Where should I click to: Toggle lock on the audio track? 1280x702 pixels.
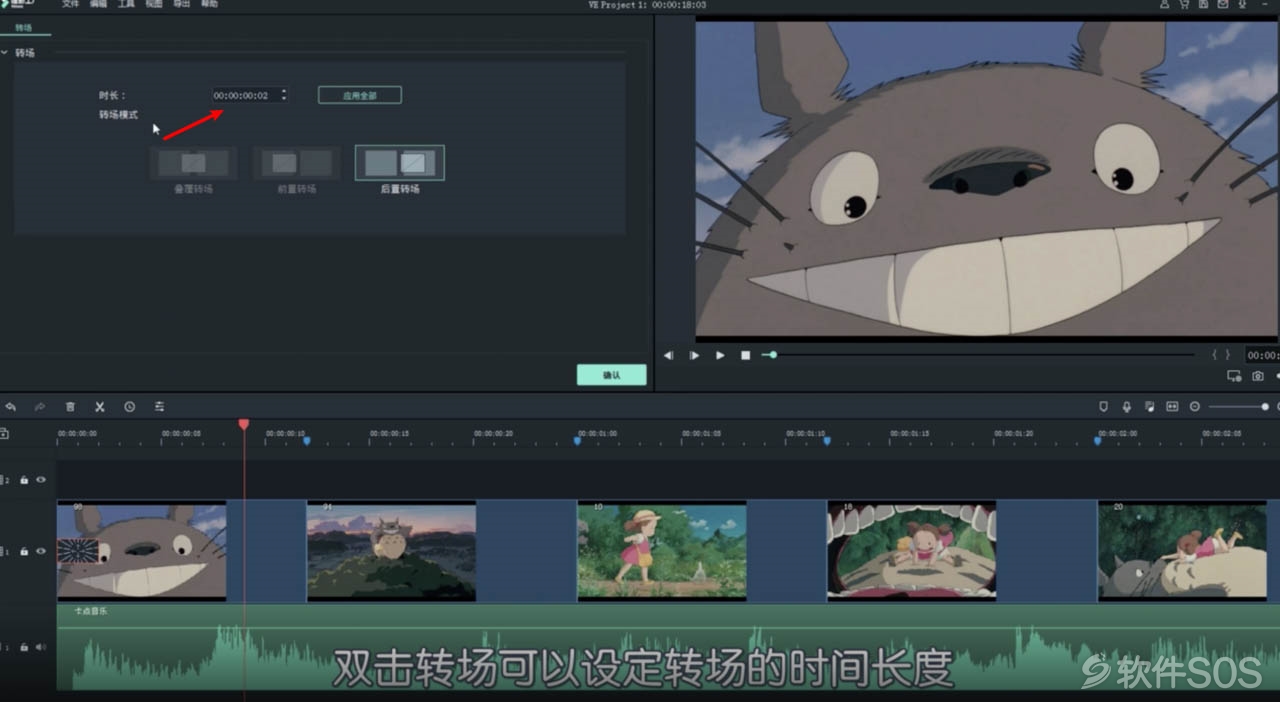(24, 647)
